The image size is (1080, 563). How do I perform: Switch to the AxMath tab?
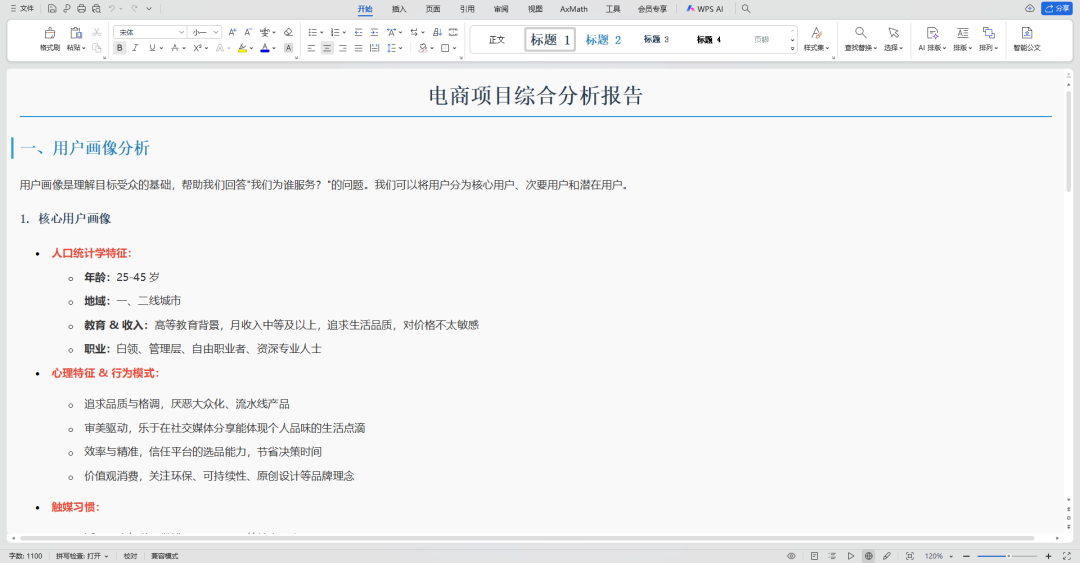click(574, 9)
